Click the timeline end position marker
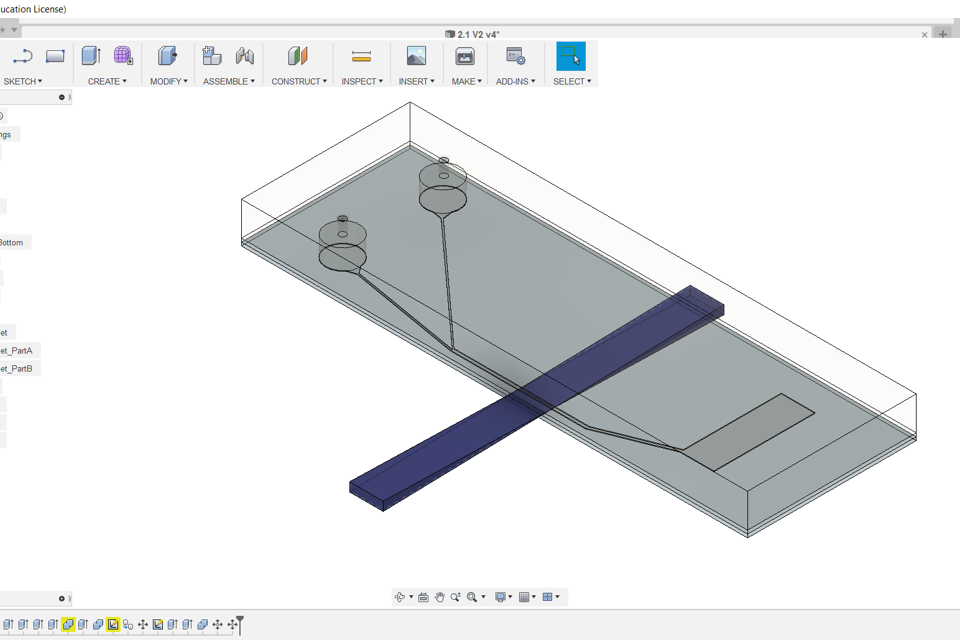Screen dimensions: 960x640 240,625
